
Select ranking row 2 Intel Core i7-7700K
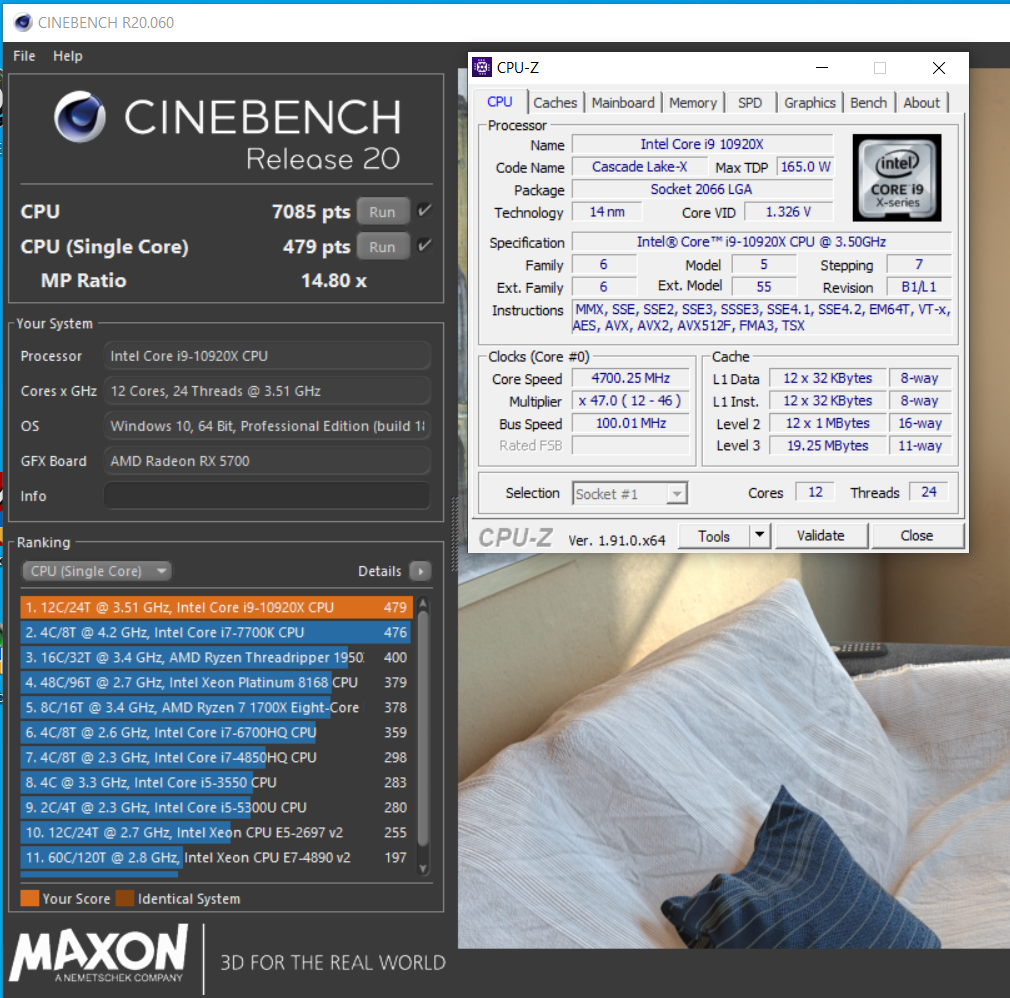coord(216,633)
